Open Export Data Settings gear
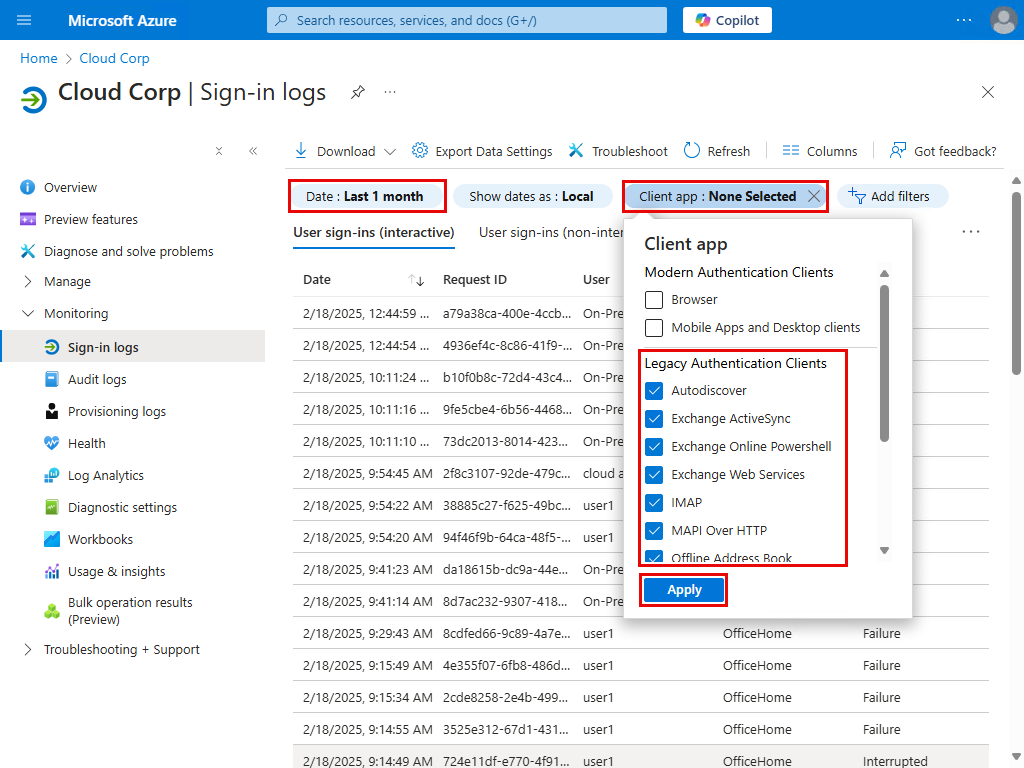The height and width of the screenshot is (768, 1024). [419, 151]
